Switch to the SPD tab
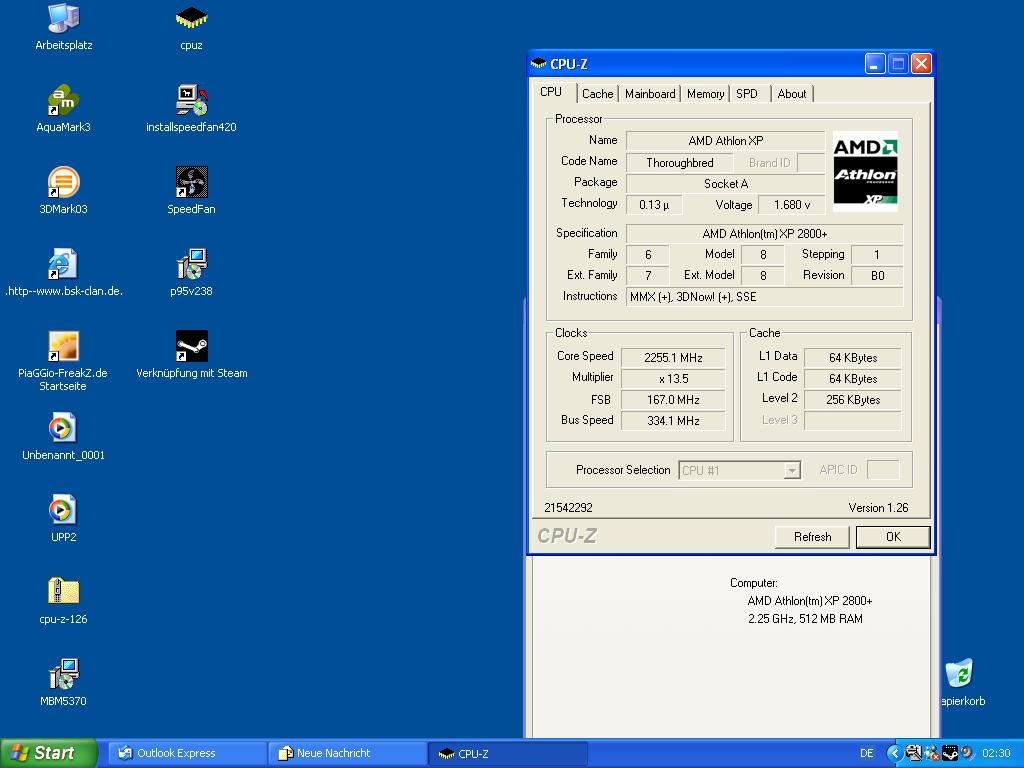1024x768 pixels. [x=747, y=94]
